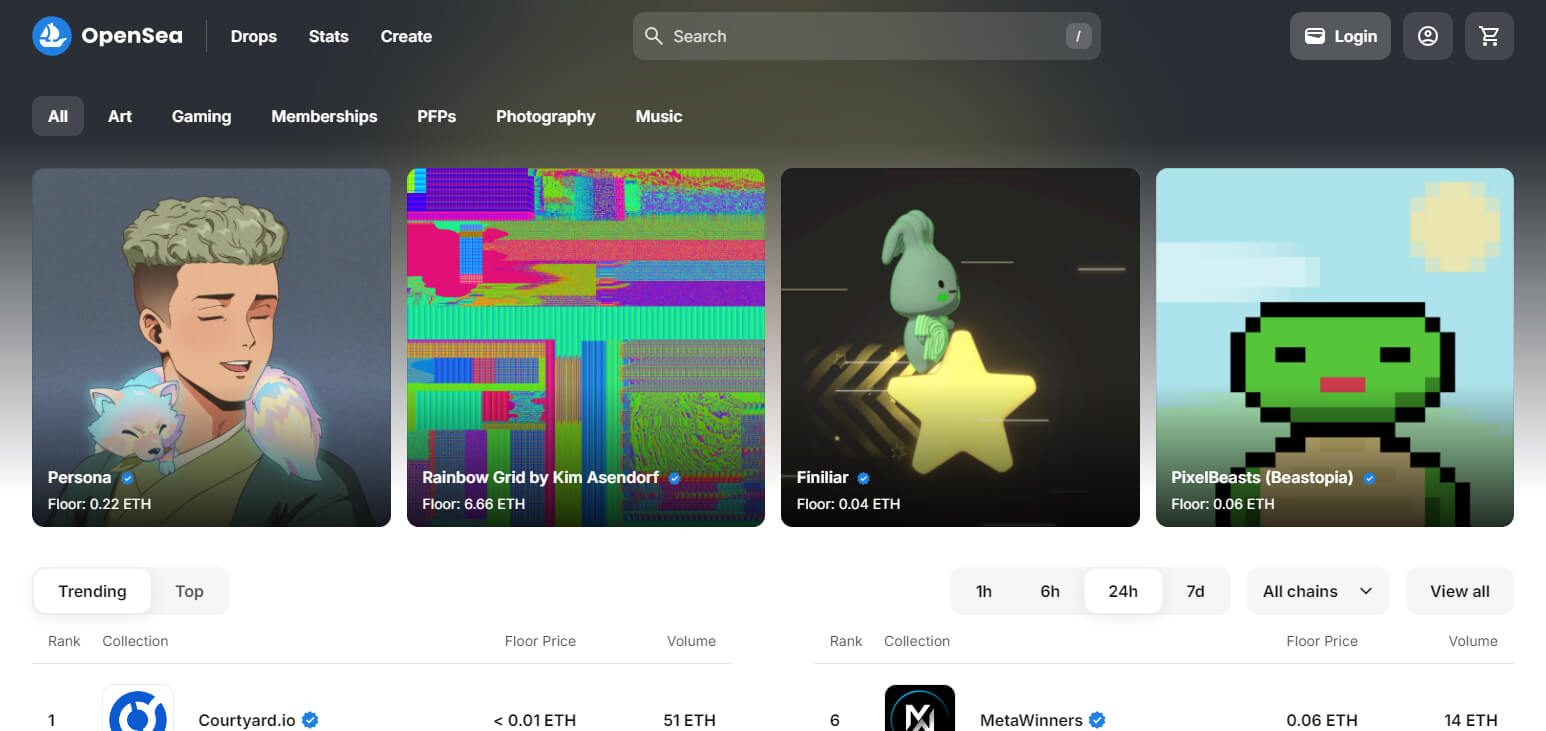Click the search magnifier icon
Image resolution: width=1546 pixels, height=731 pixels.
tap(654, 36)
